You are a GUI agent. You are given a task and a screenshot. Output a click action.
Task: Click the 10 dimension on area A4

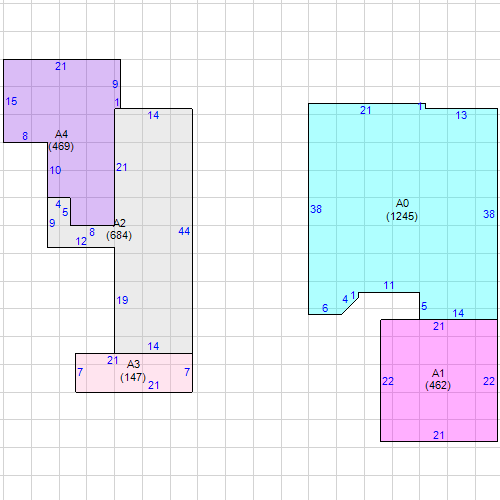point(55,170)
